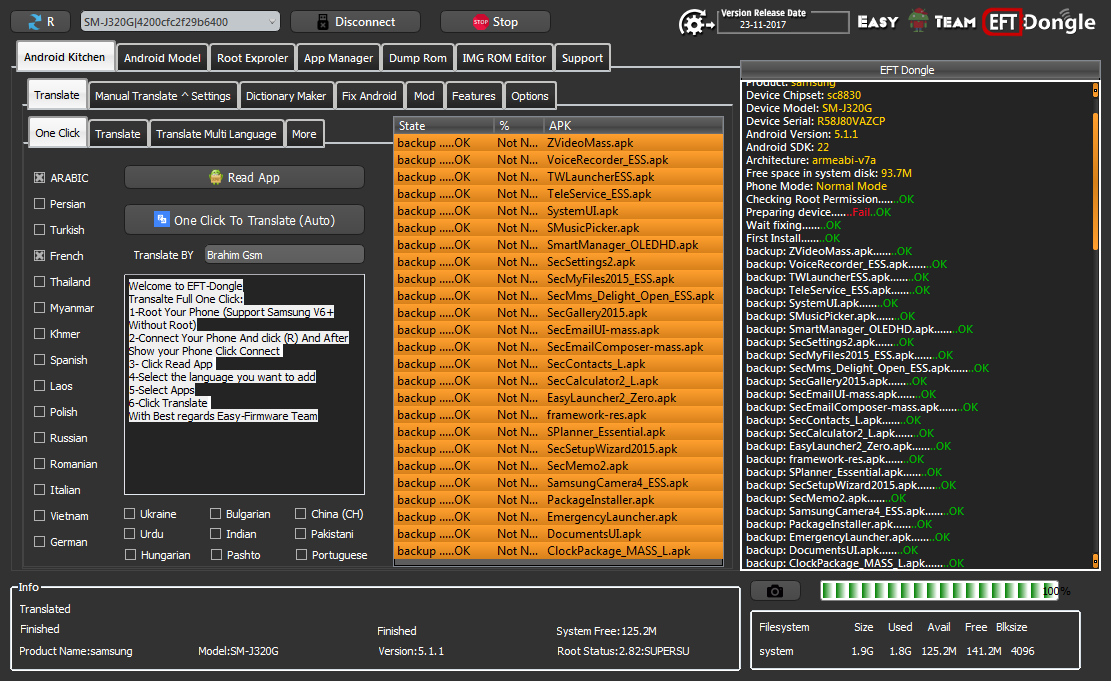Screen dimensions: 1111x681
Task: Click the green progress bar at 100%
Action: [940, 591]
